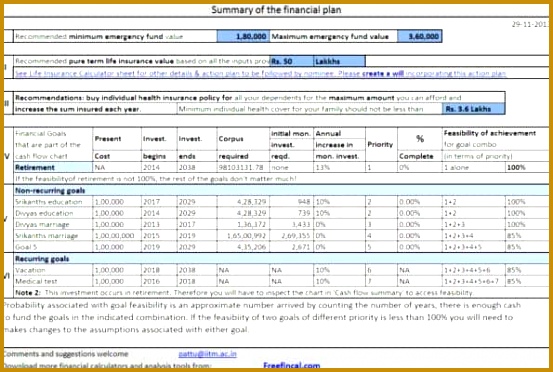Click the Rs. 50 life insurance value cell

(x=292, y=61)
